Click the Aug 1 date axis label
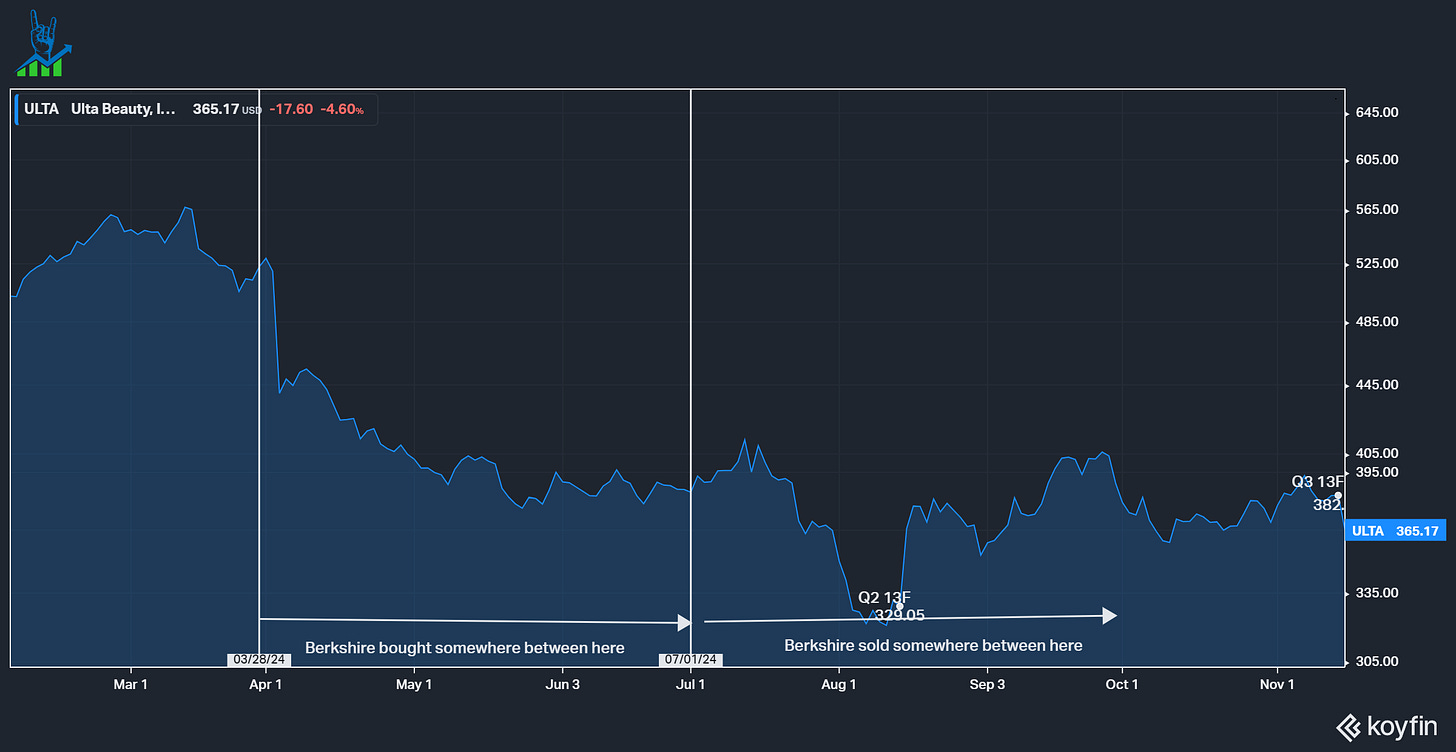 coord(839,685)
